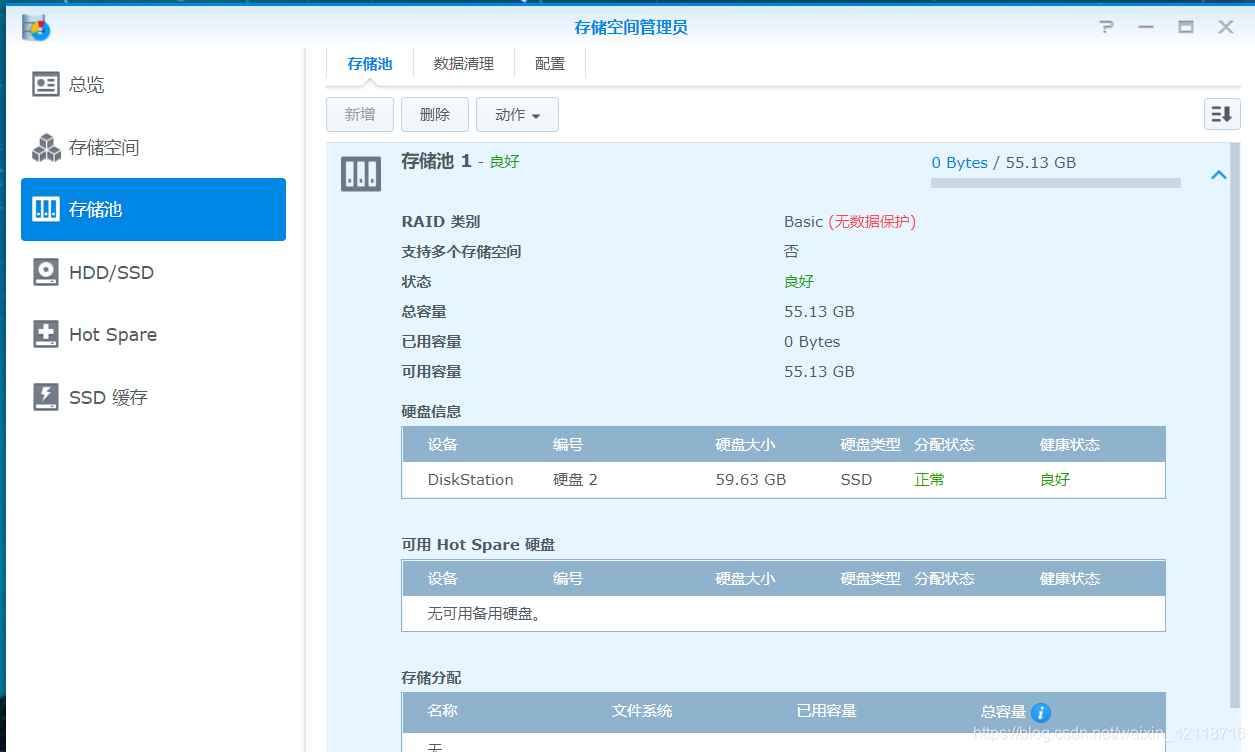
Task: Switch to the 数据清理 tab
Action: click(x=464, y=63)
